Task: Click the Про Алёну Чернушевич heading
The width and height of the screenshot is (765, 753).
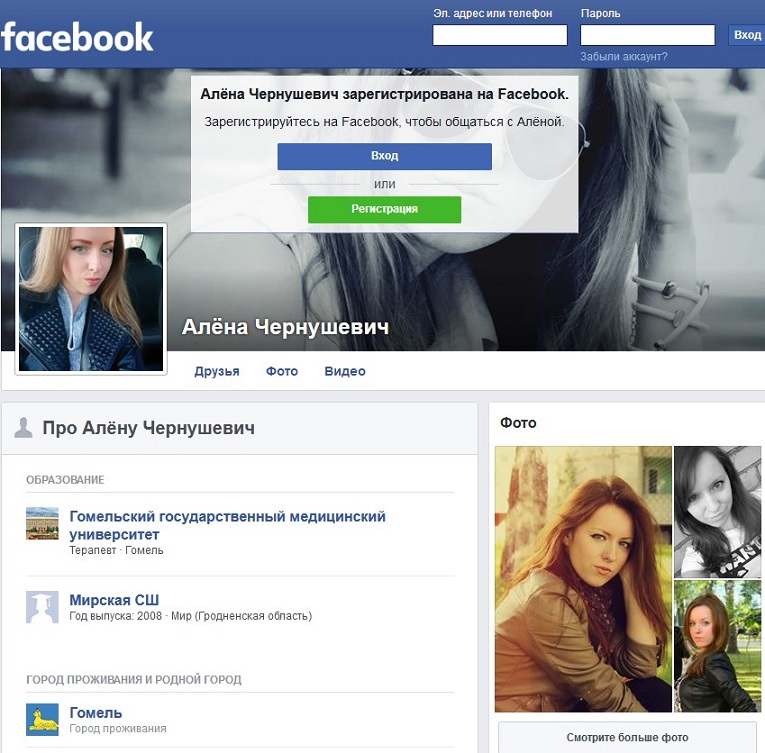Action: 148,428
